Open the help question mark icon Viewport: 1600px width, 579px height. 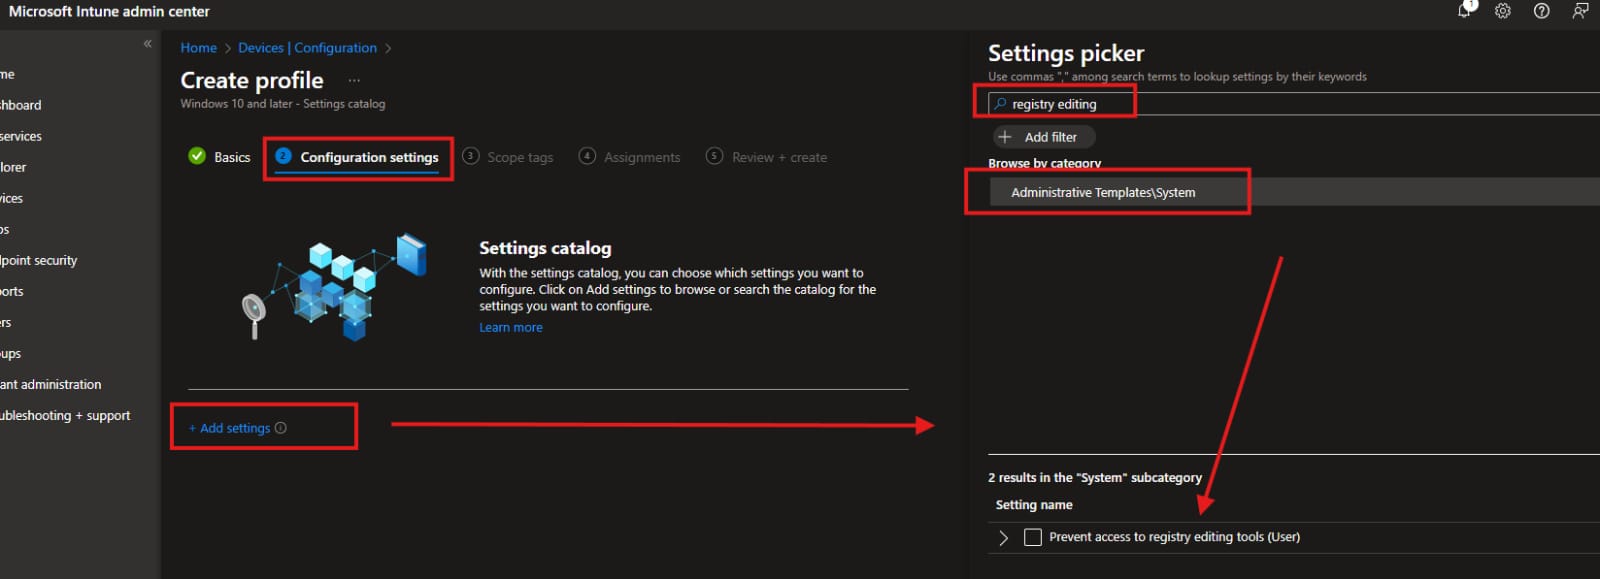click(x=1542, y=11)
